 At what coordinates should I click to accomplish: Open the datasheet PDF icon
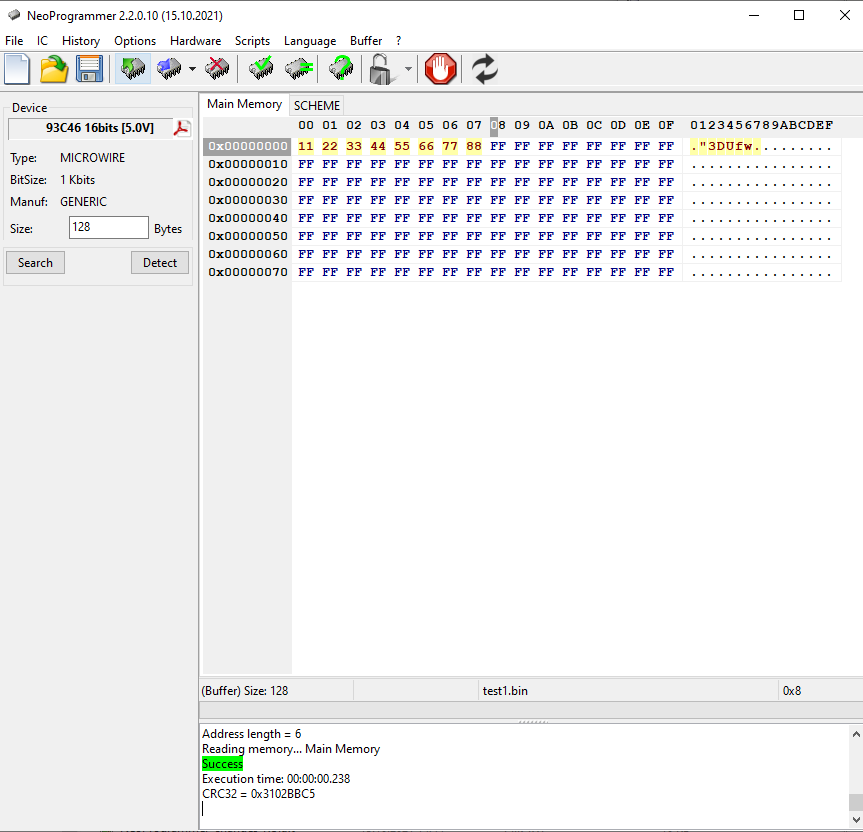[182, 128]
